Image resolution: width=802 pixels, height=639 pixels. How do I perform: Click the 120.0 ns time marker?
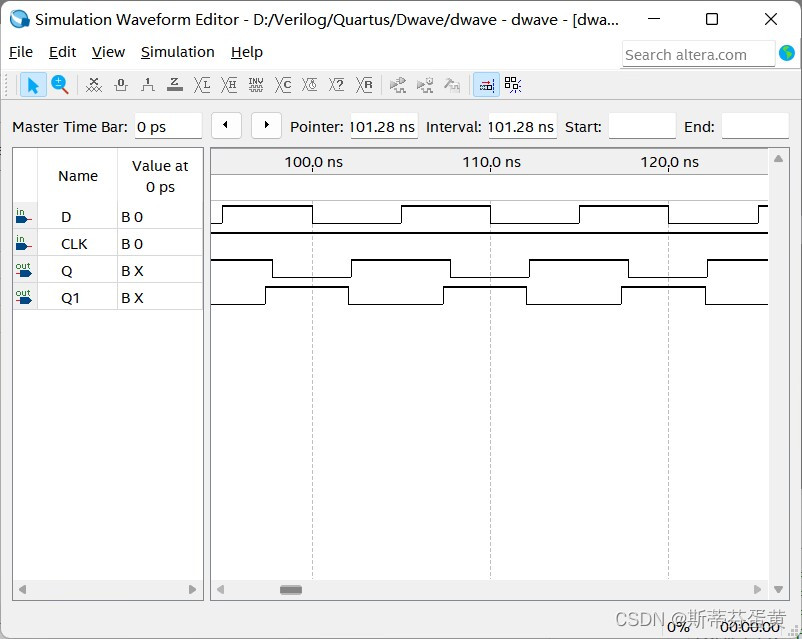pos(669,162)
